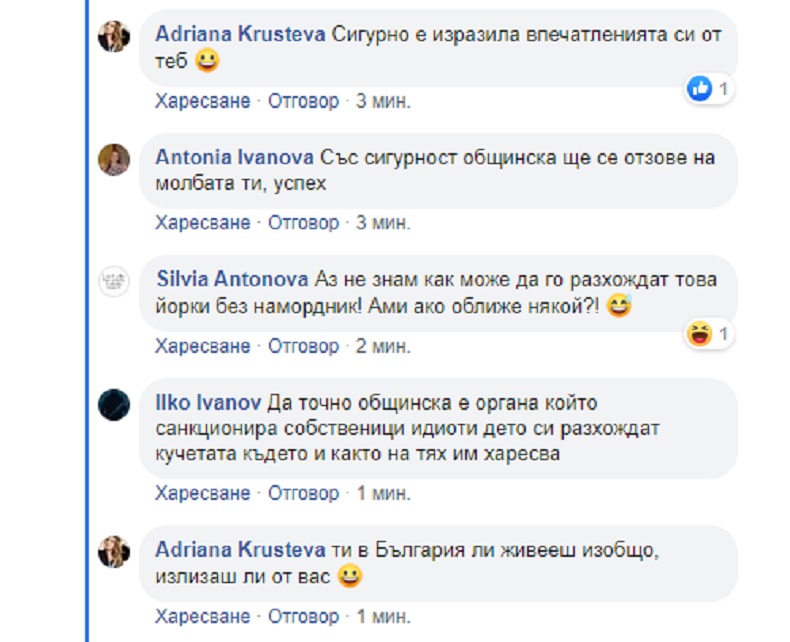
Task: Like Adriana's first comment with Харесване
Action: tap(203, 101)
